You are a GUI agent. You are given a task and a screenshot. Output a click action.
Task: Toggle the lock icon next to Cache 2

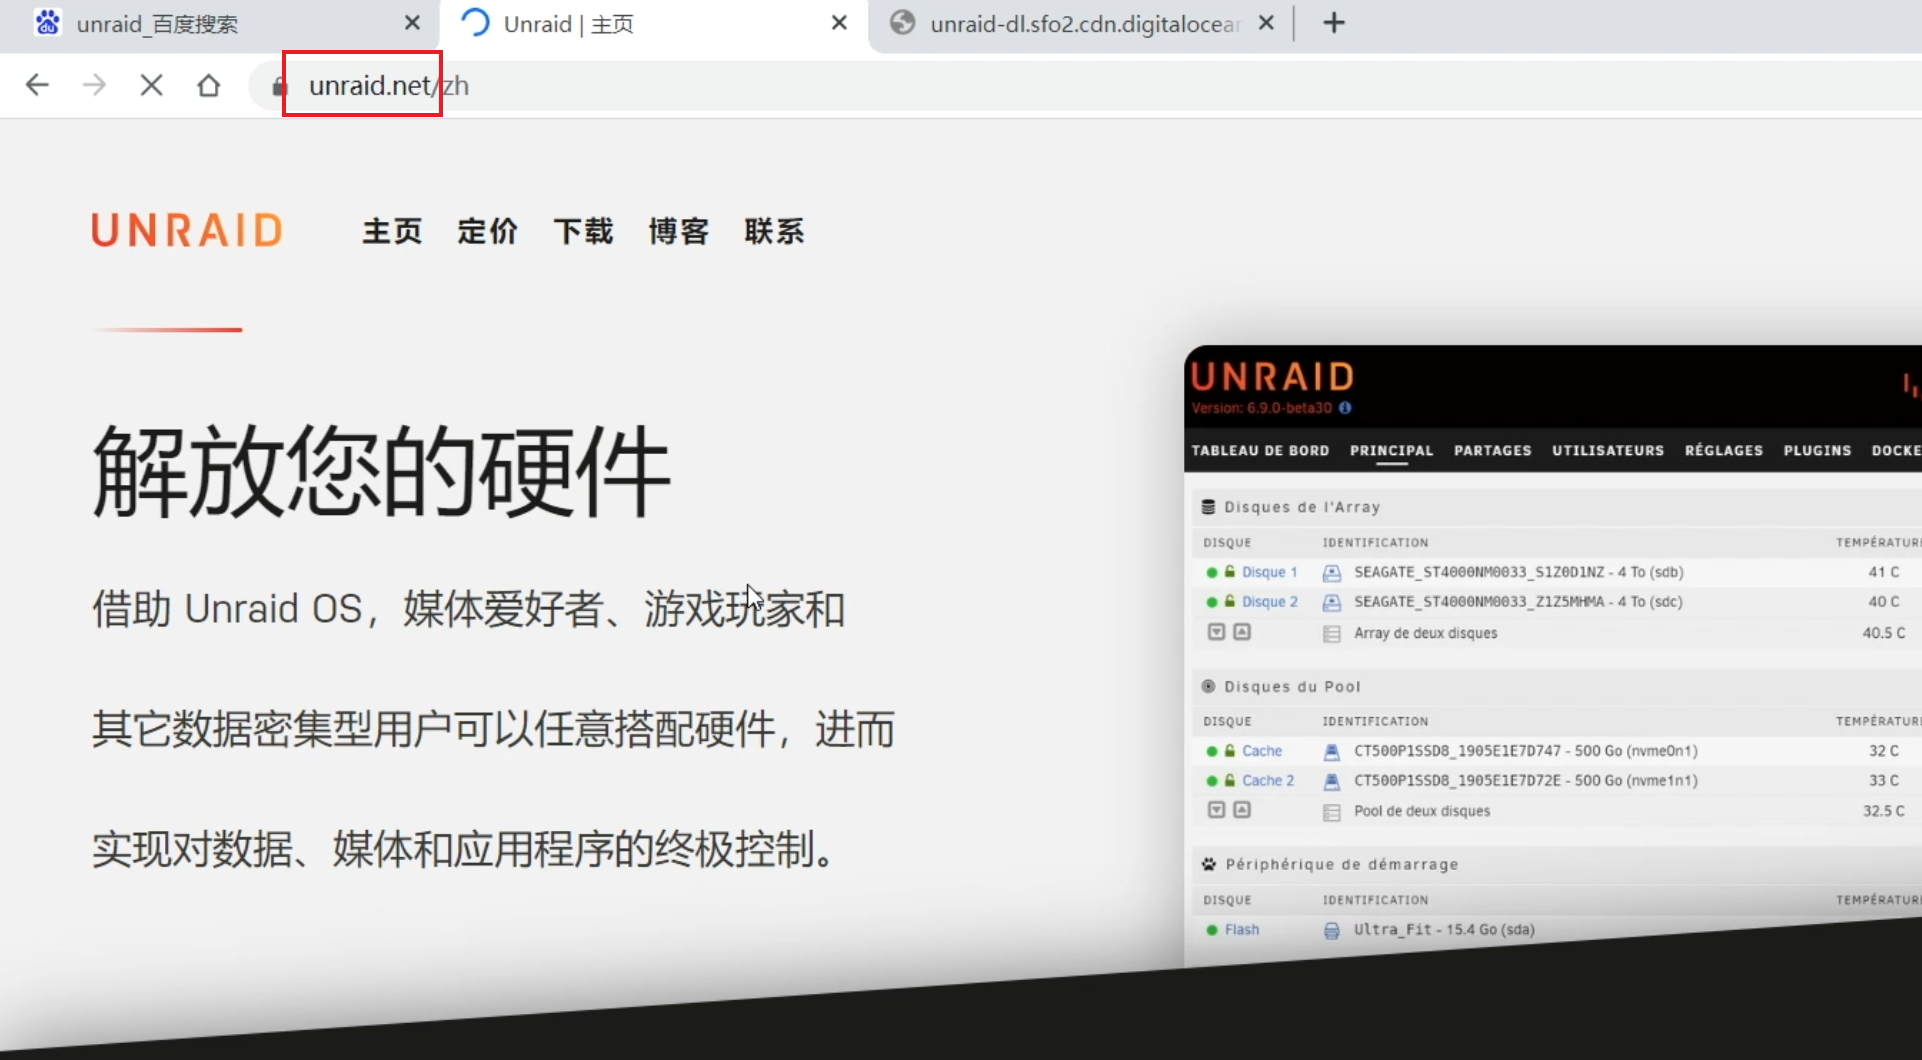point(1229,780)
